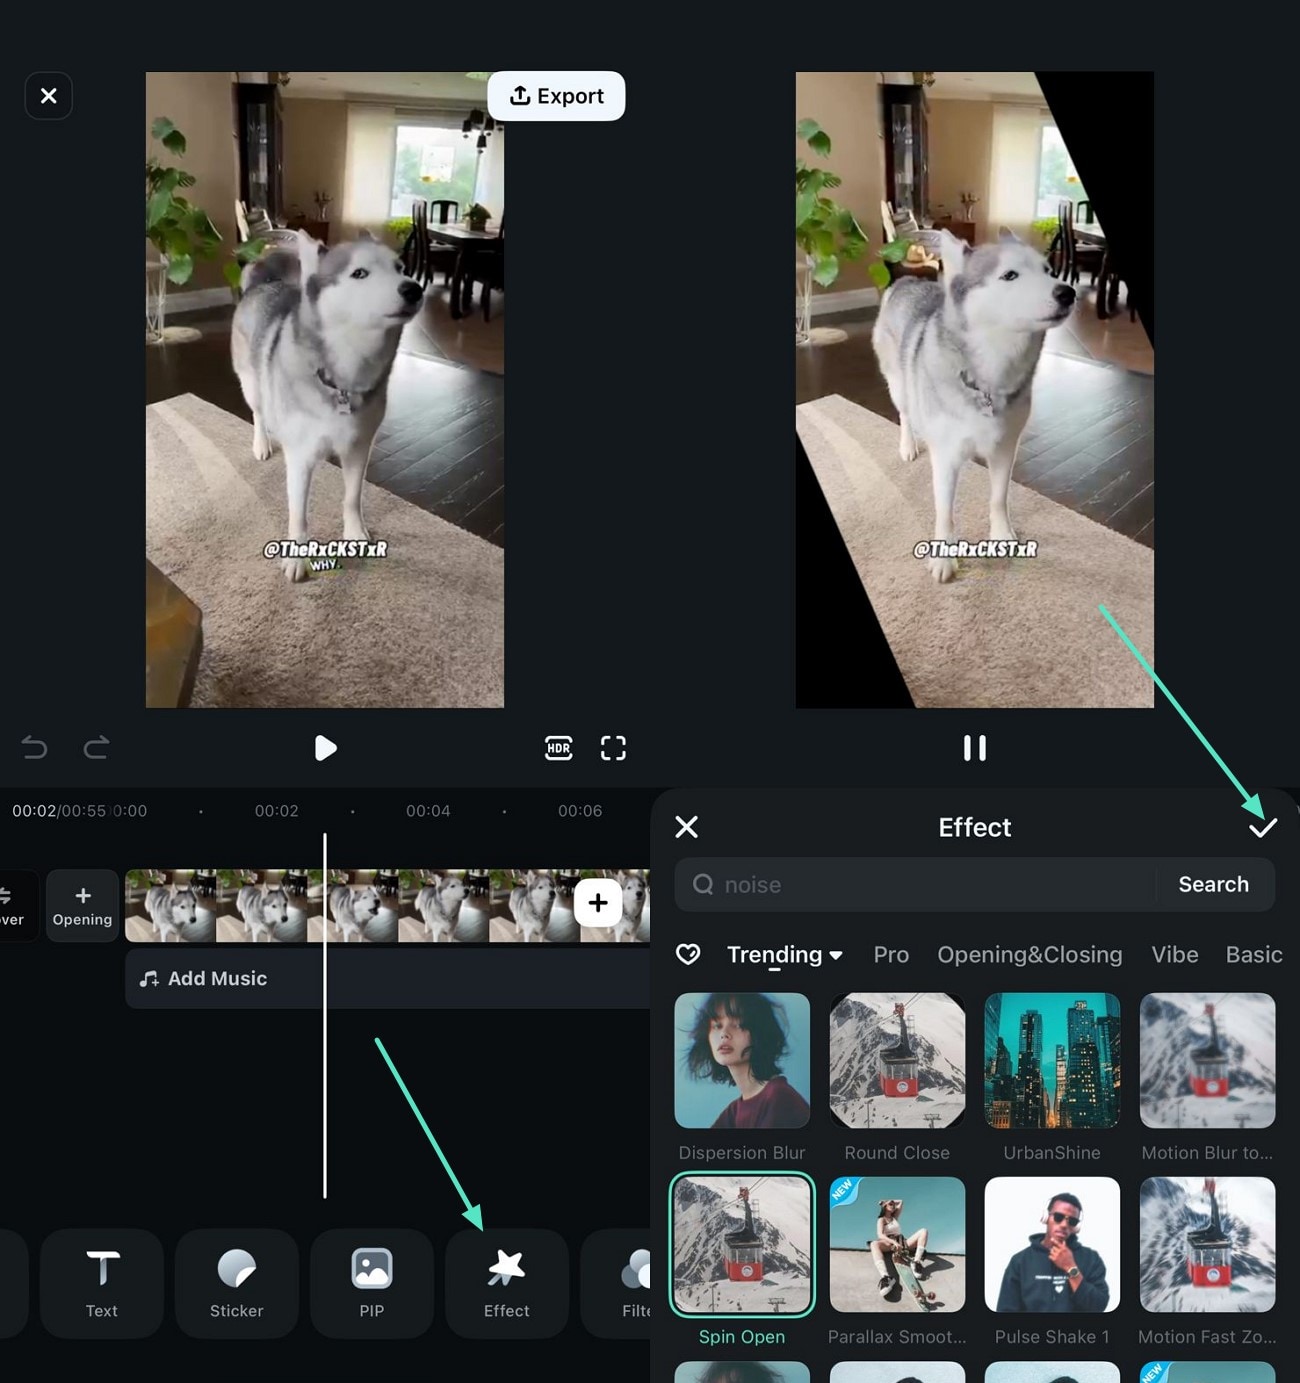The image size is (1300, 1383).
Task: Select the Round Close effect
Action: point(897,1061)
